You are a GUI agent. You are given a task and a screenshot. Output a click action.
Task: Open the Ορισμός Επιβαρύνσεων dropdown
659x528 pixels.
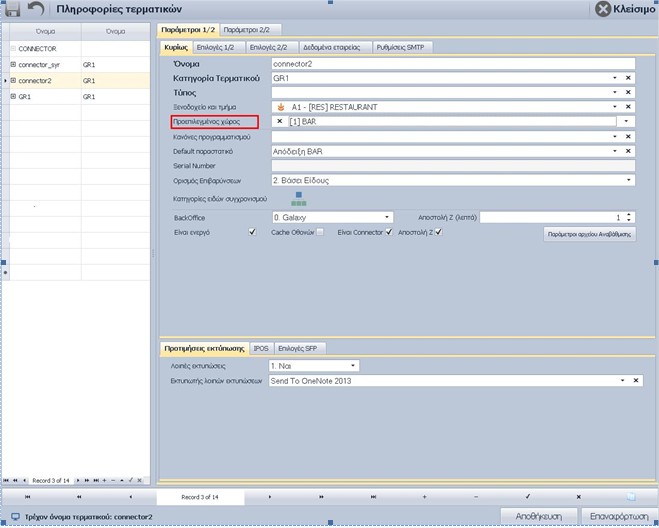[629, 180]
